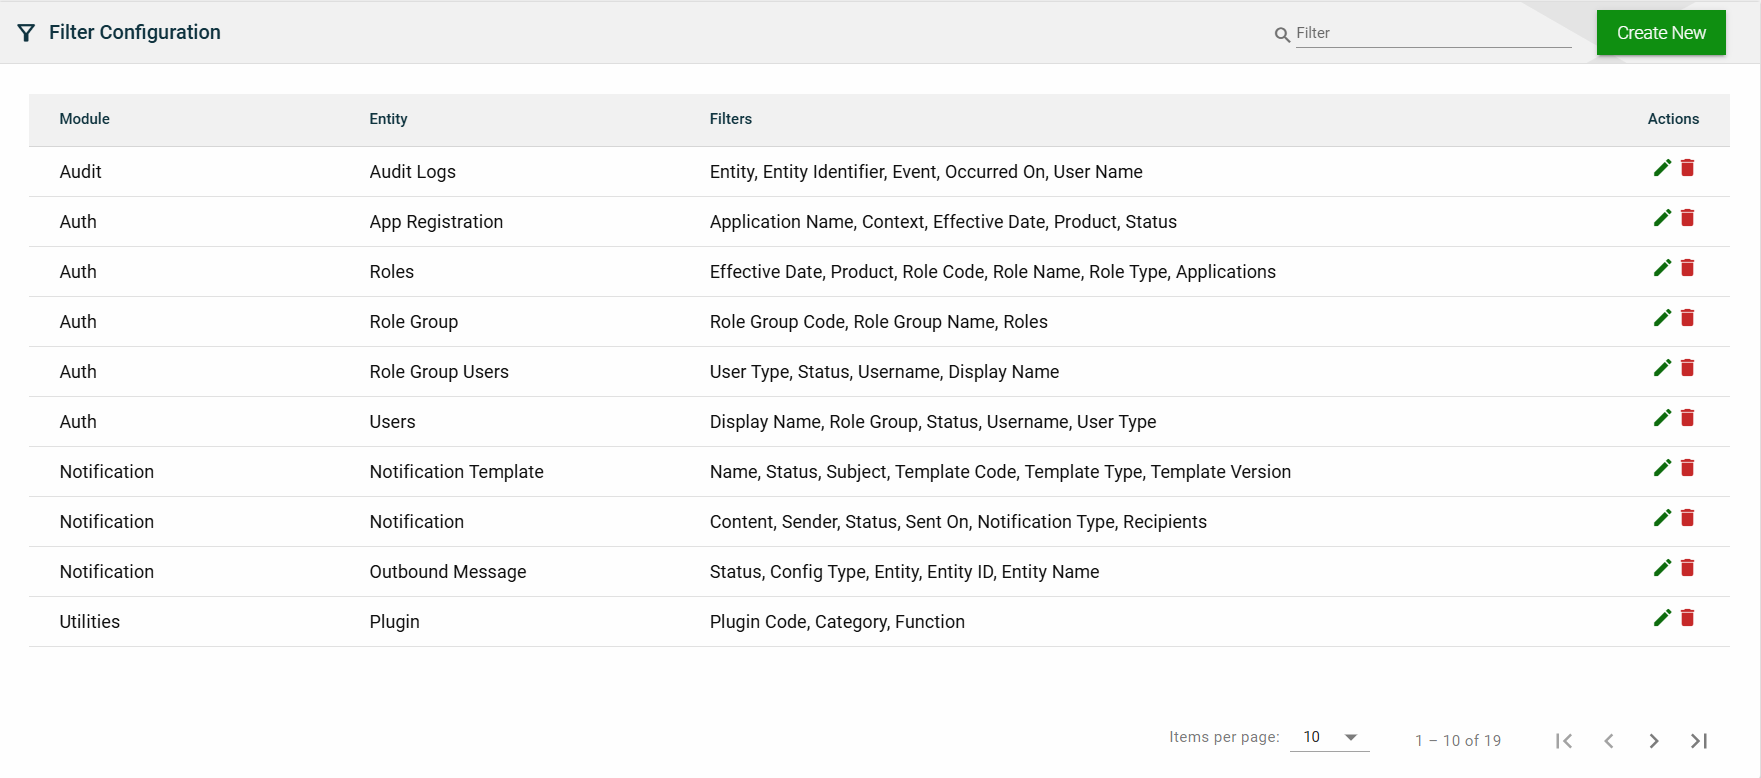Delete the Plugin filter configuration
Image resolution: width=1761 pixels, height=778 pixels.
[x=1687, y=618]
